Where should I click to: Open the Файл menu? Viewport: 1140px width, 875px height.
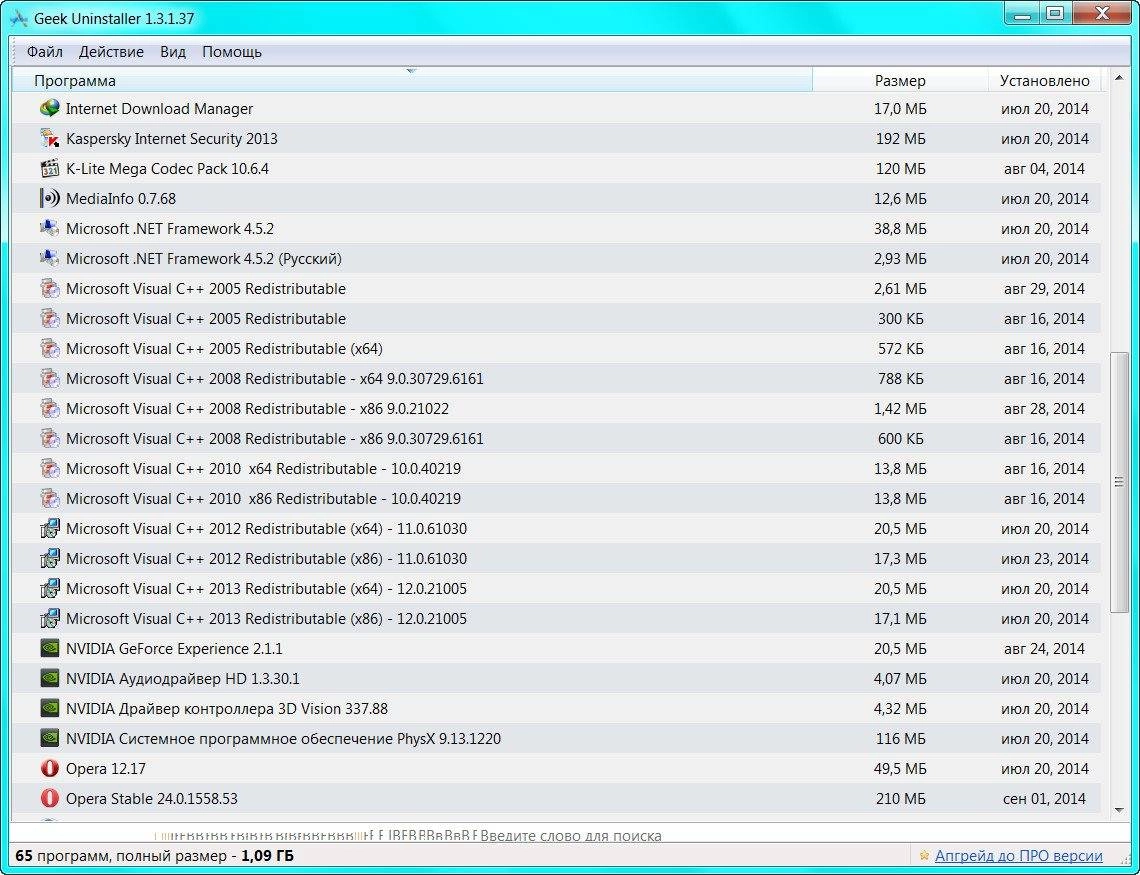tap(44, 52)
